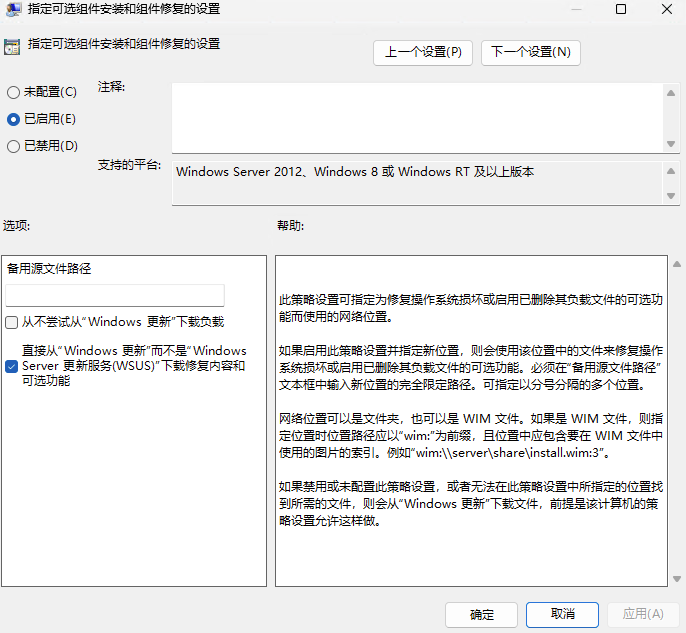Check 从不尝试从 Windows 更新下载负载 checkbox
The image size is (686, 633).
point(11,322)
